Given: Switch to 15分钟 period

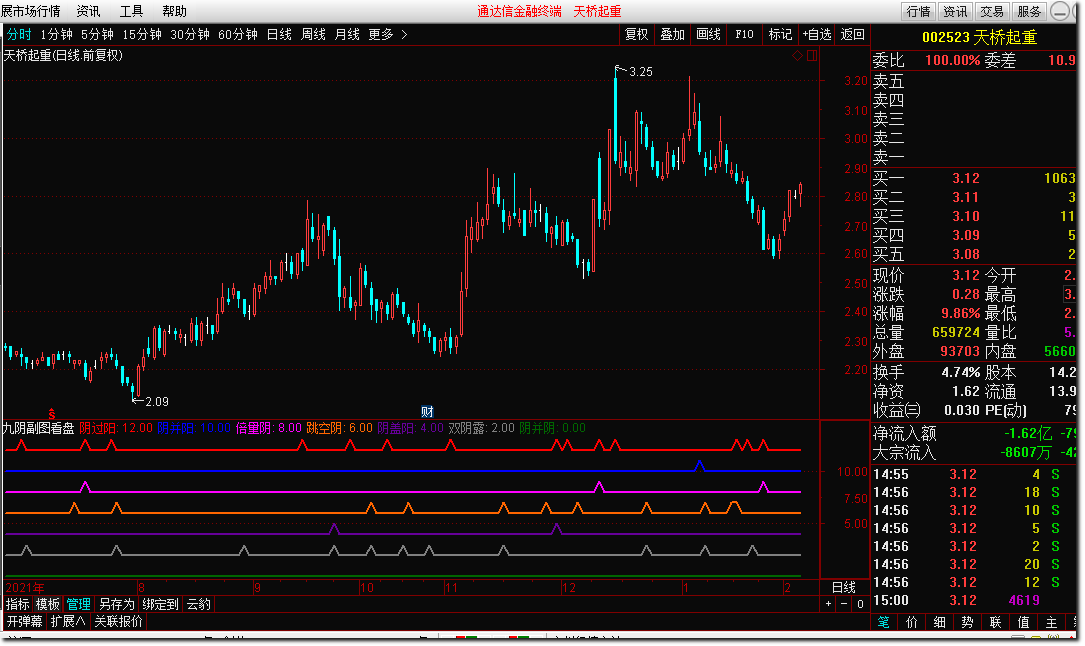Looking at the screenshot, I should click(142, 34).
